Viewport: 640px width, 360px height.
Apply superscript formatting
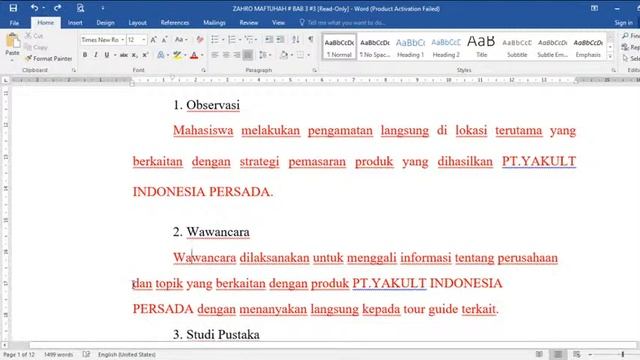click(145, 55)
